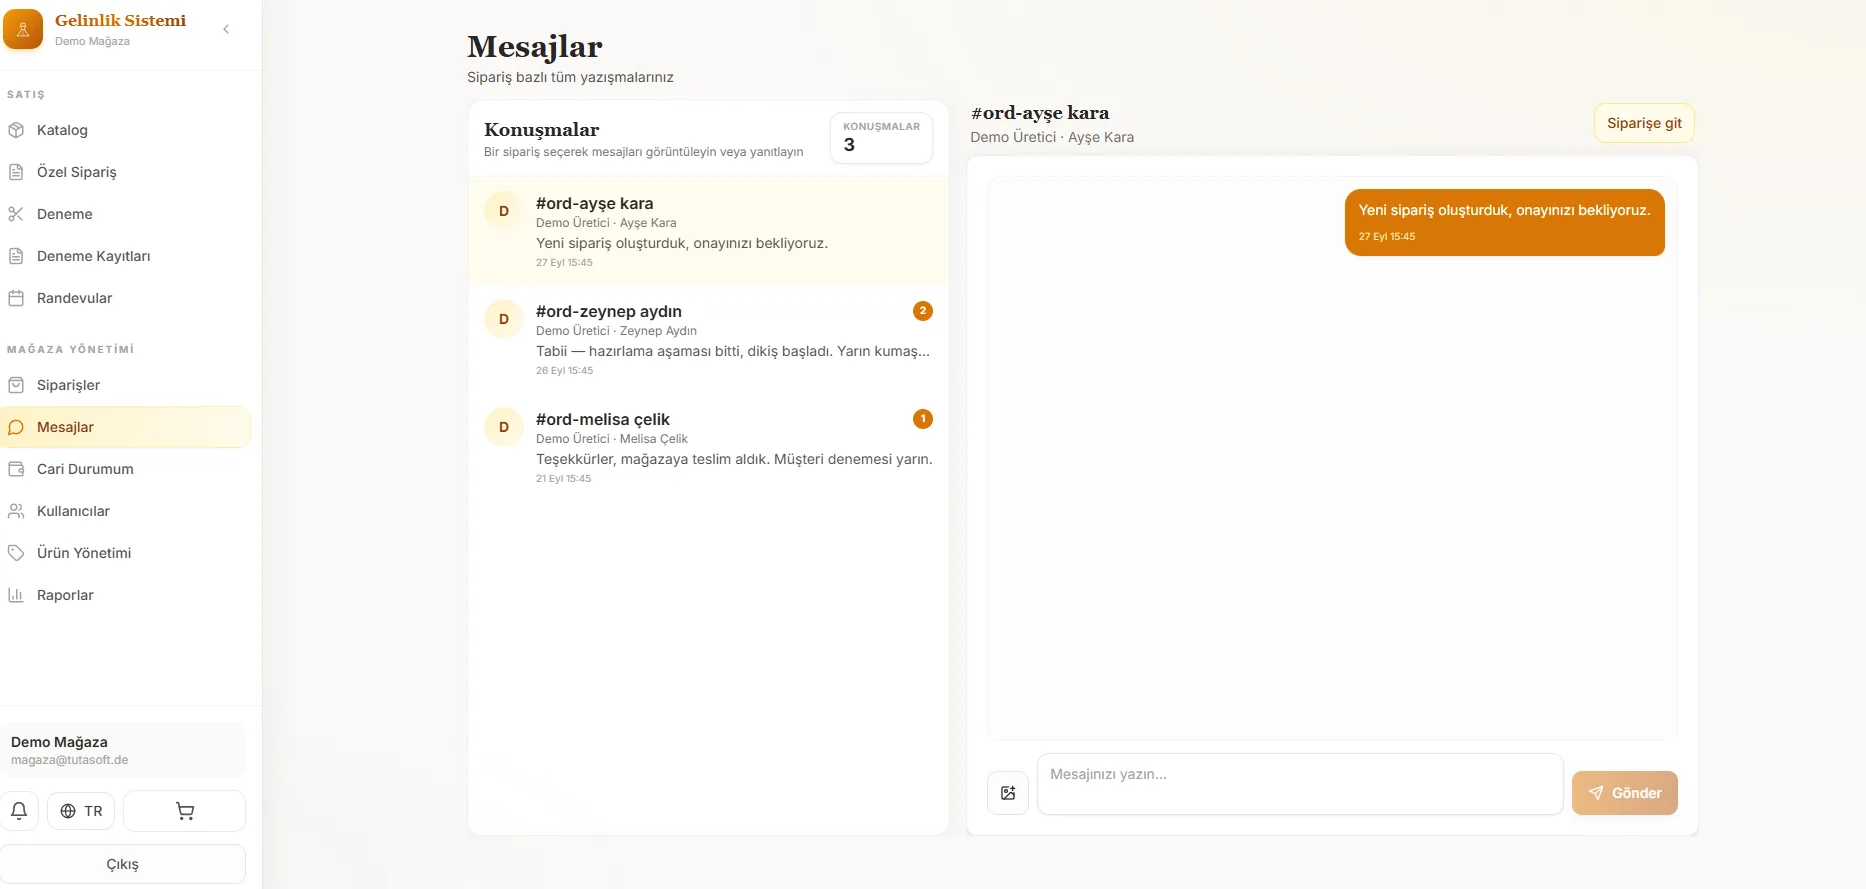The width and height of the screenshot is (1866, 889).
Task: Click the Siparişler bag icon
Action: tap(16, 385)
